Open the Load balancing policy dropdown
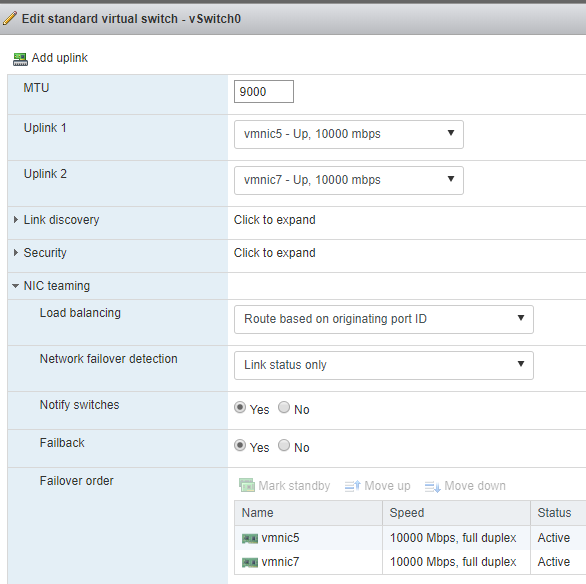 384,319
